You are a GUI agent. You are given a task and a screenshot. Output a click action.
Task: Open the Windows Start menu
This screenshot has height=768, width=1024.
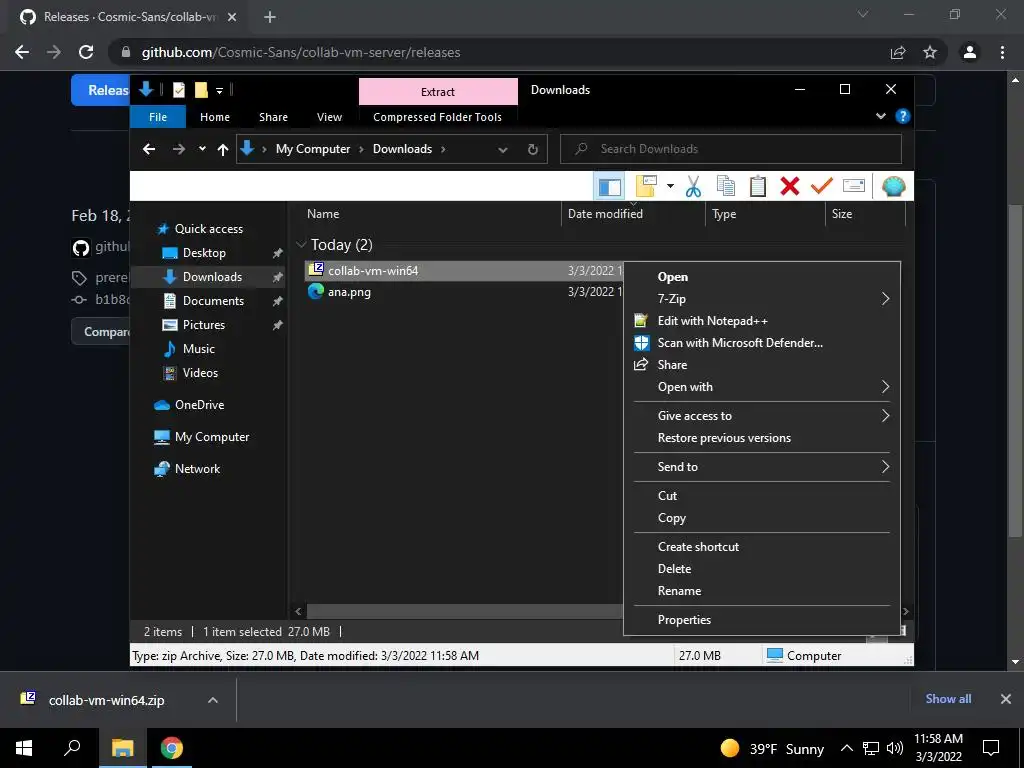pos(24,748)
